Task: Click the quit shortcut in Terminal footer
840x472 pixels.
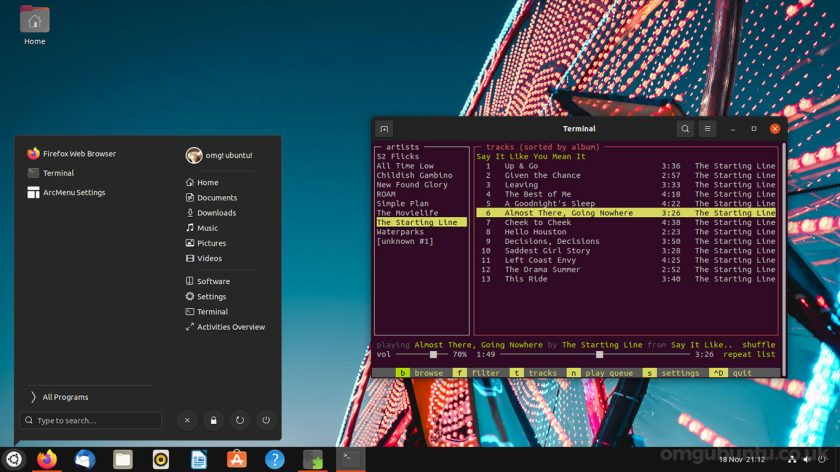Action: pos(730,373)
